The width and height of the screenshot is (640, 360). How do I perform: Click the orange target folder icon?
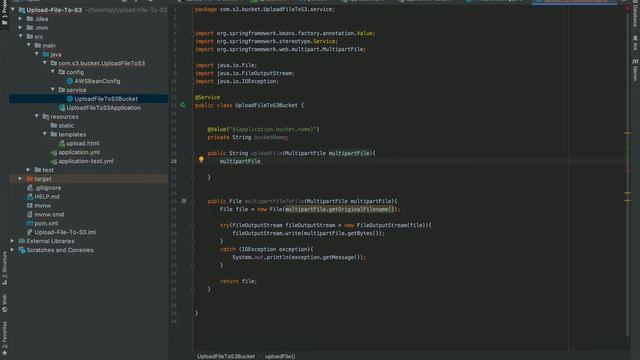[x=29, y=179]
